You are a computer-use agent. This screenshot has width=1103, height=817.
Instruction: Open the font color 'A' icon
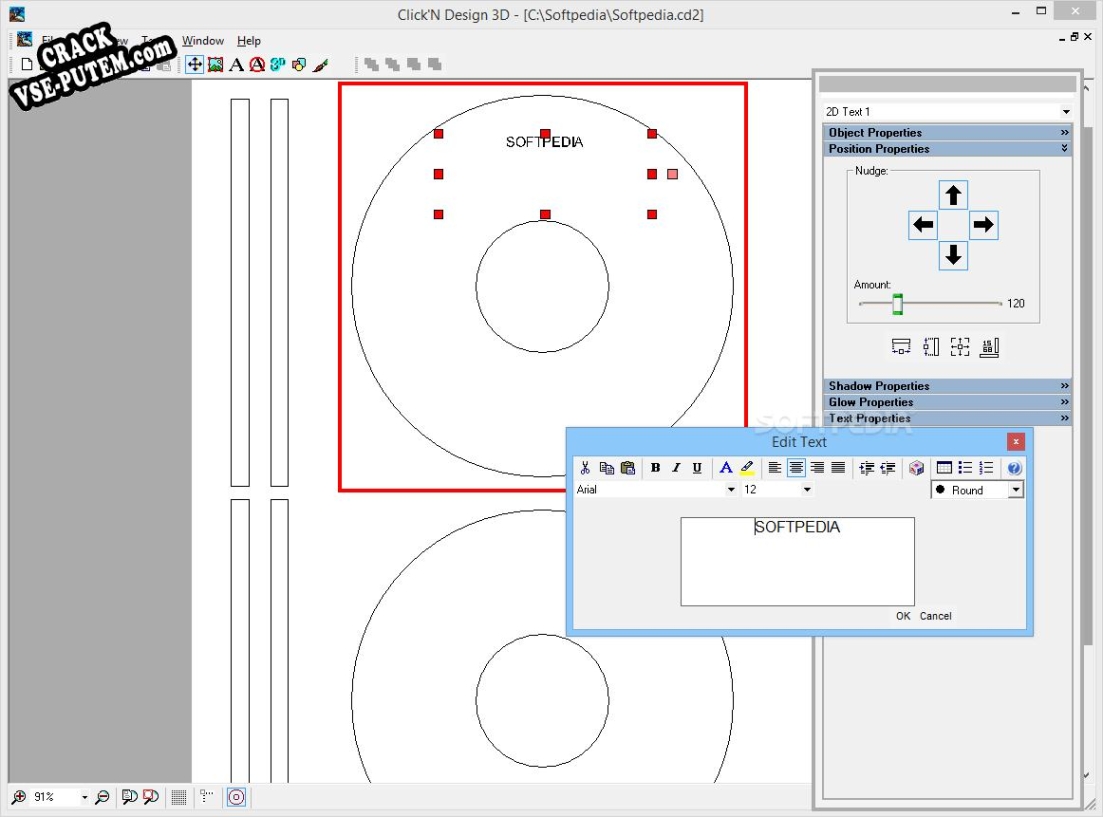point(726,468)
